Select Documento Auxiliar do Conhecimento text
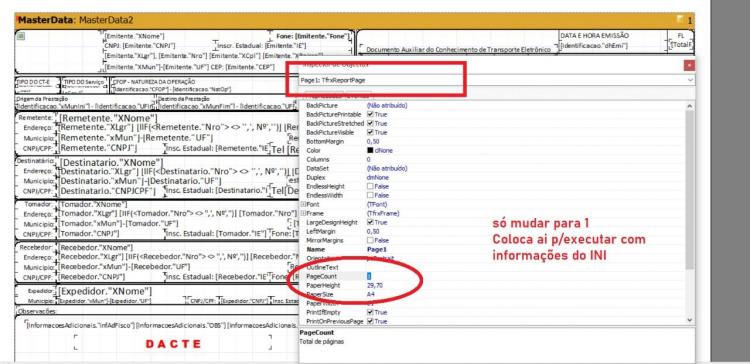This screenshot has height=364, width=750. 458,49
